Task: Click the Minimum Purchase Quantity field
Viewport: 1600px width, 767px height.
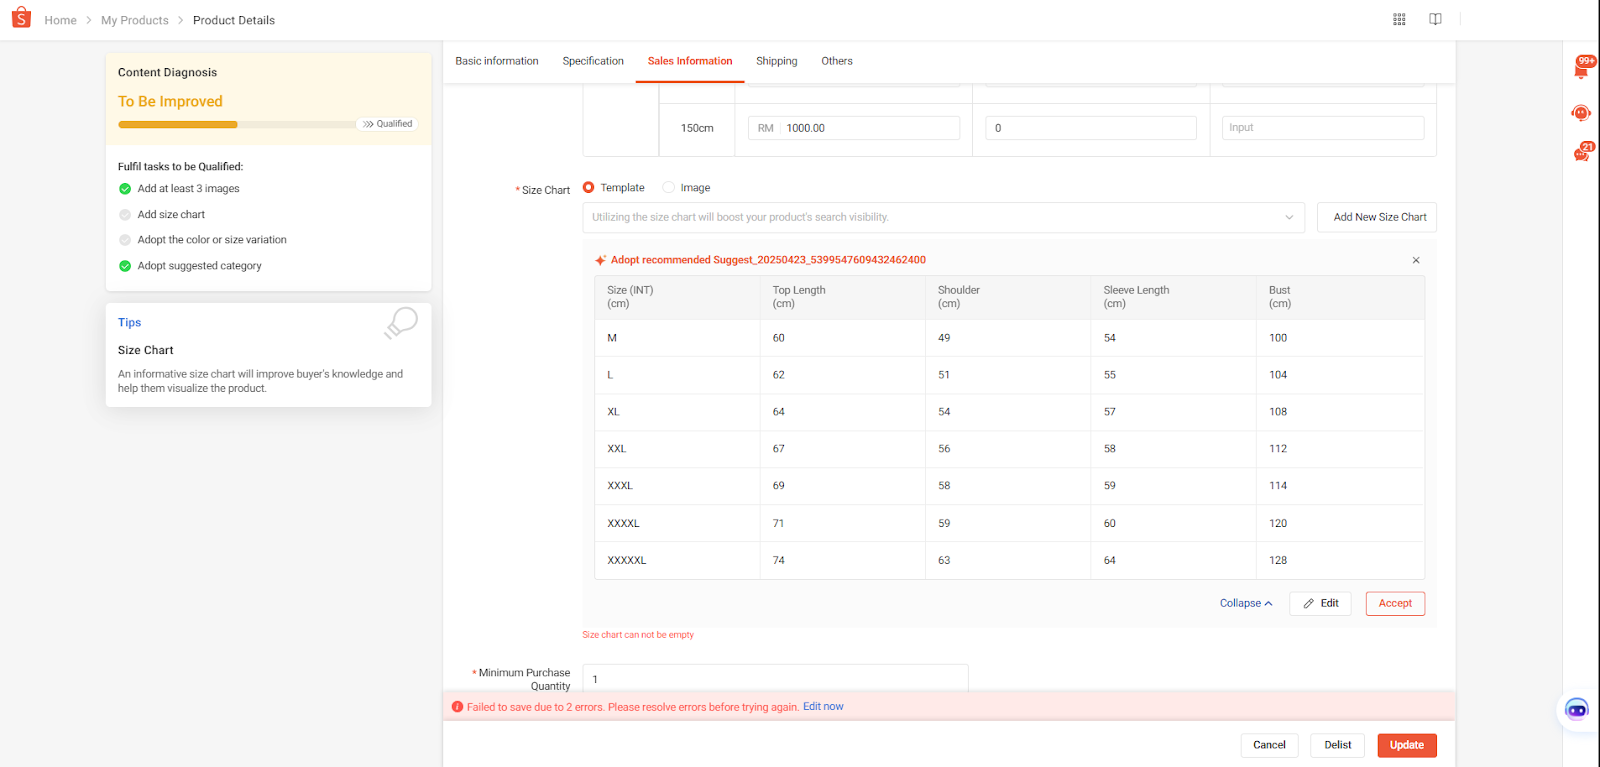Action: [775, 678]
